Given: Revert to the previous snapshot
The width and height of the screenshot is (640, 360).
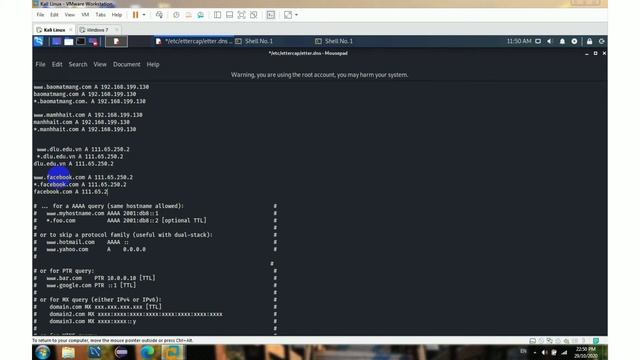Looking at the screenshot, I should 188,15.
